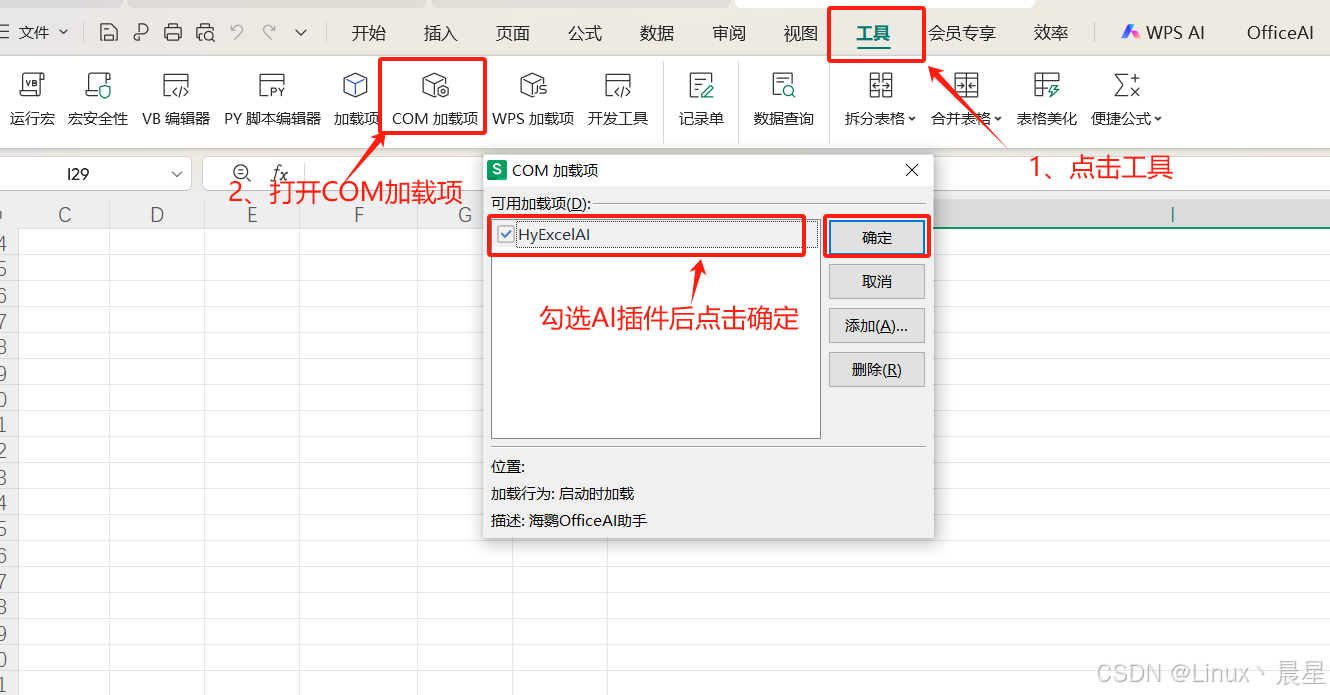
Task: Select column F header
Action: pyautogui.click(x=359, y=214)
